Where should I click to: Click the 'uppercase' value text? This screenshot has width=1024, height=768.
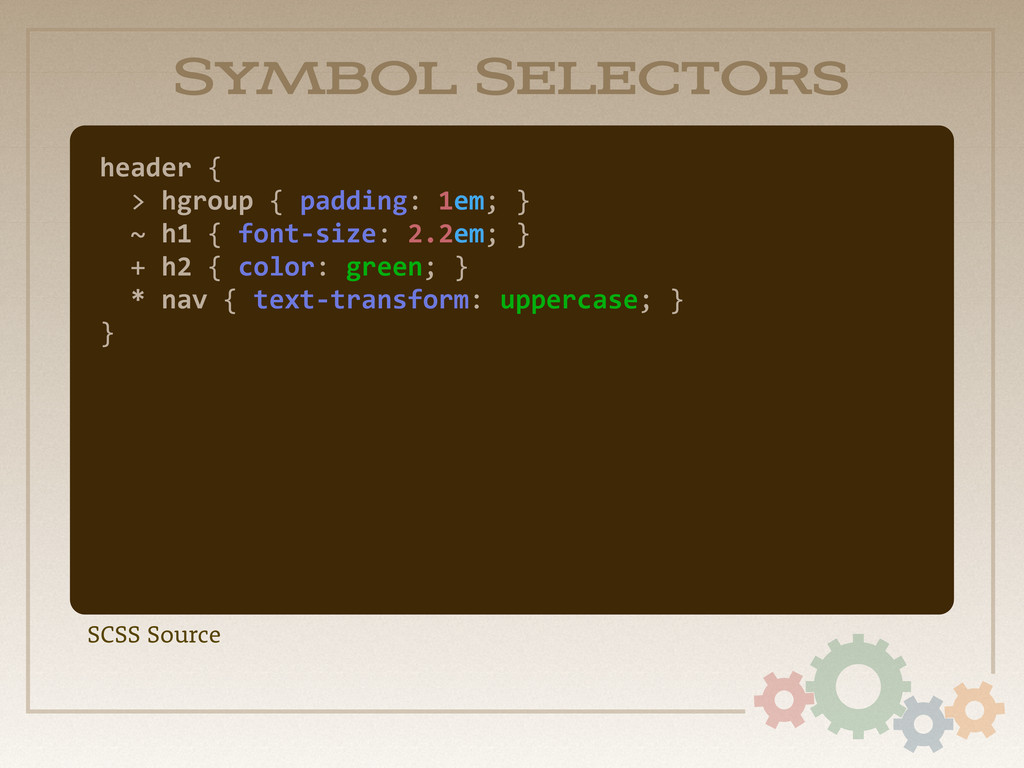pyautogui.click(x=569, y=301)
